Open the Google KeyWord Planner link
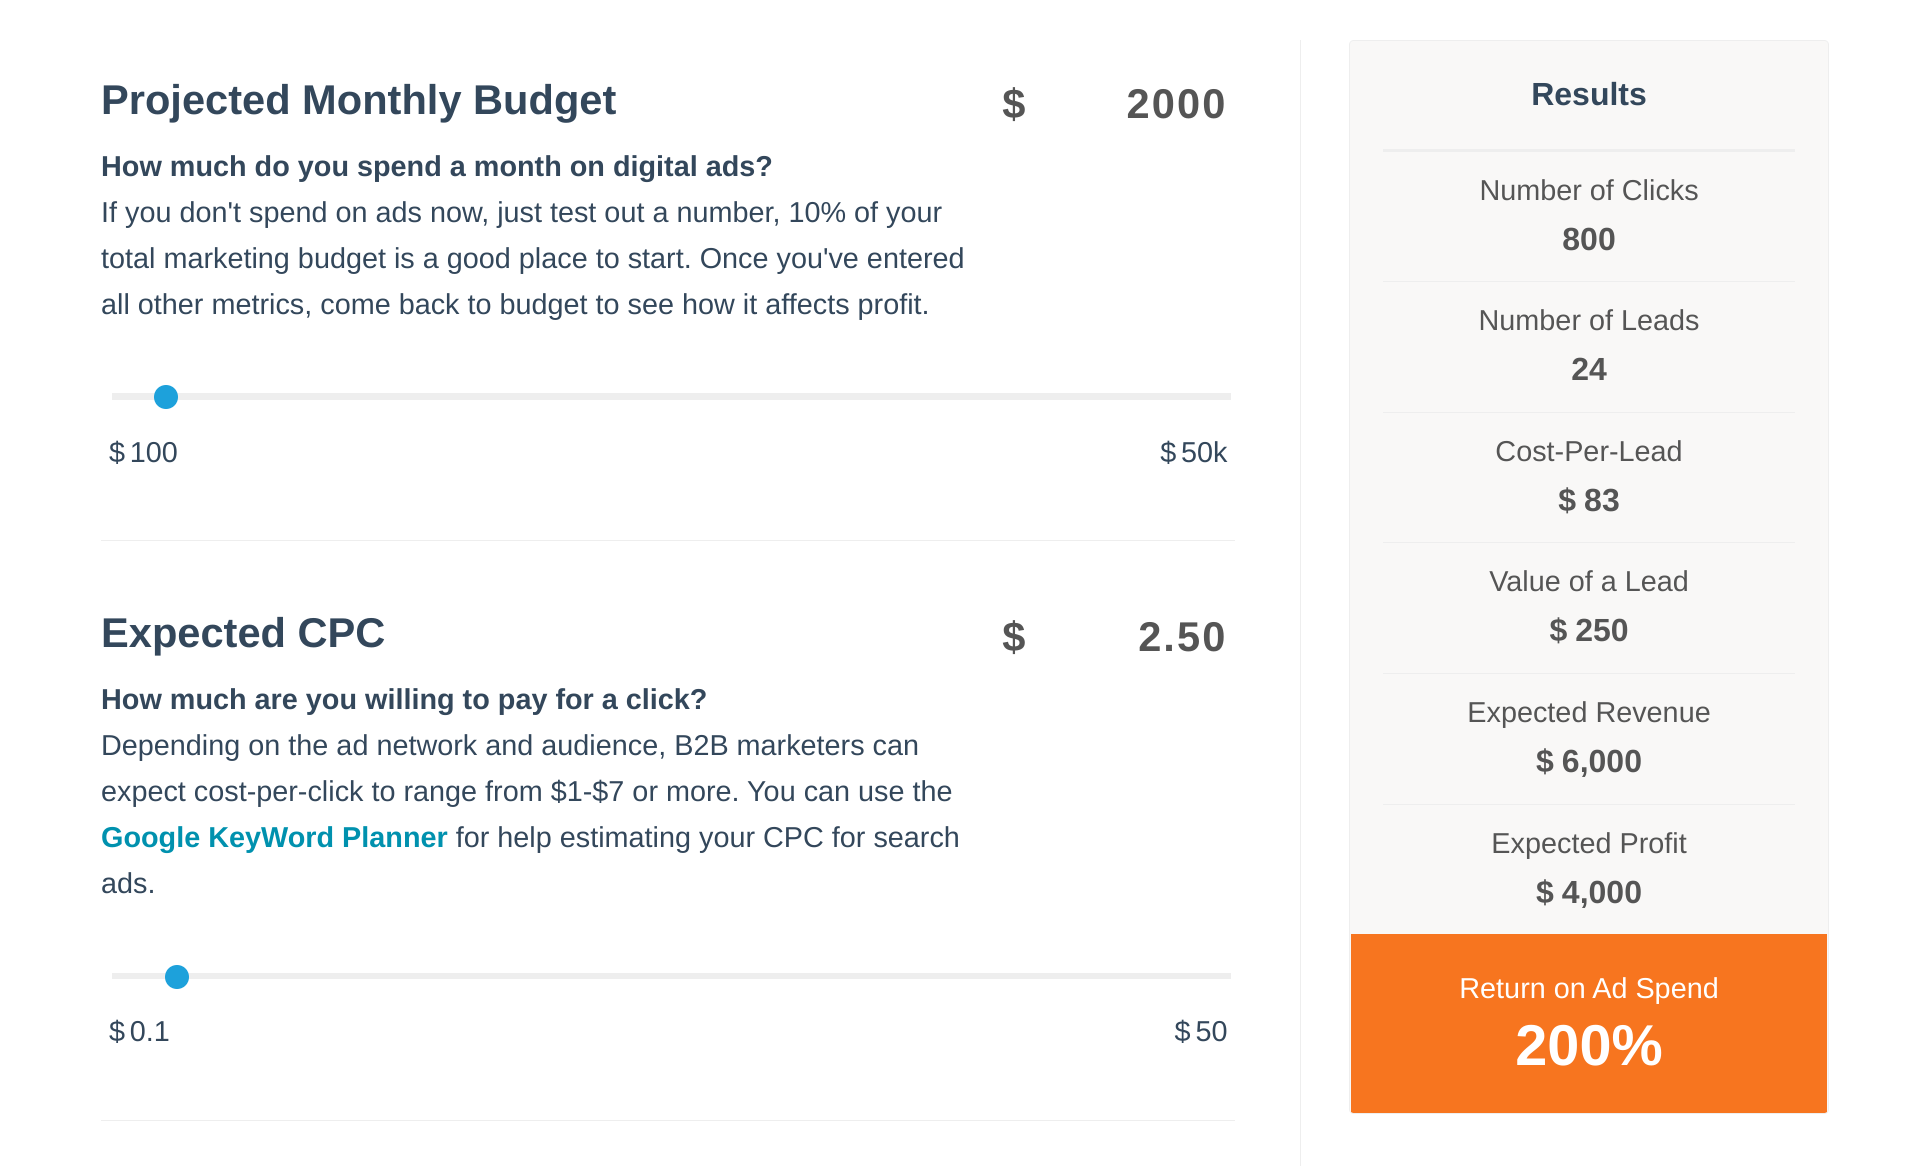 pyautogui.click(x=274, y=837)
